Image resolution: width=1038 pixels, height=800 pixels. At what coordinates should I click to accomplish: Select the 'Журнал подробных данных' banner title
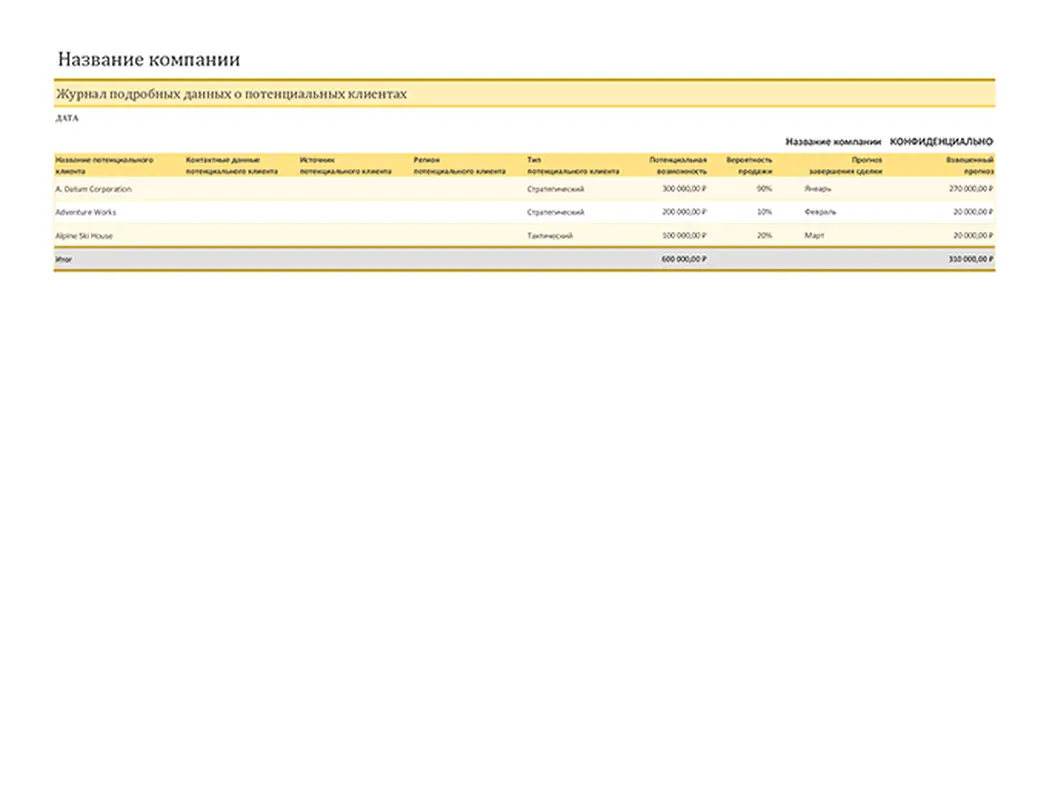[x=231, y=93]
